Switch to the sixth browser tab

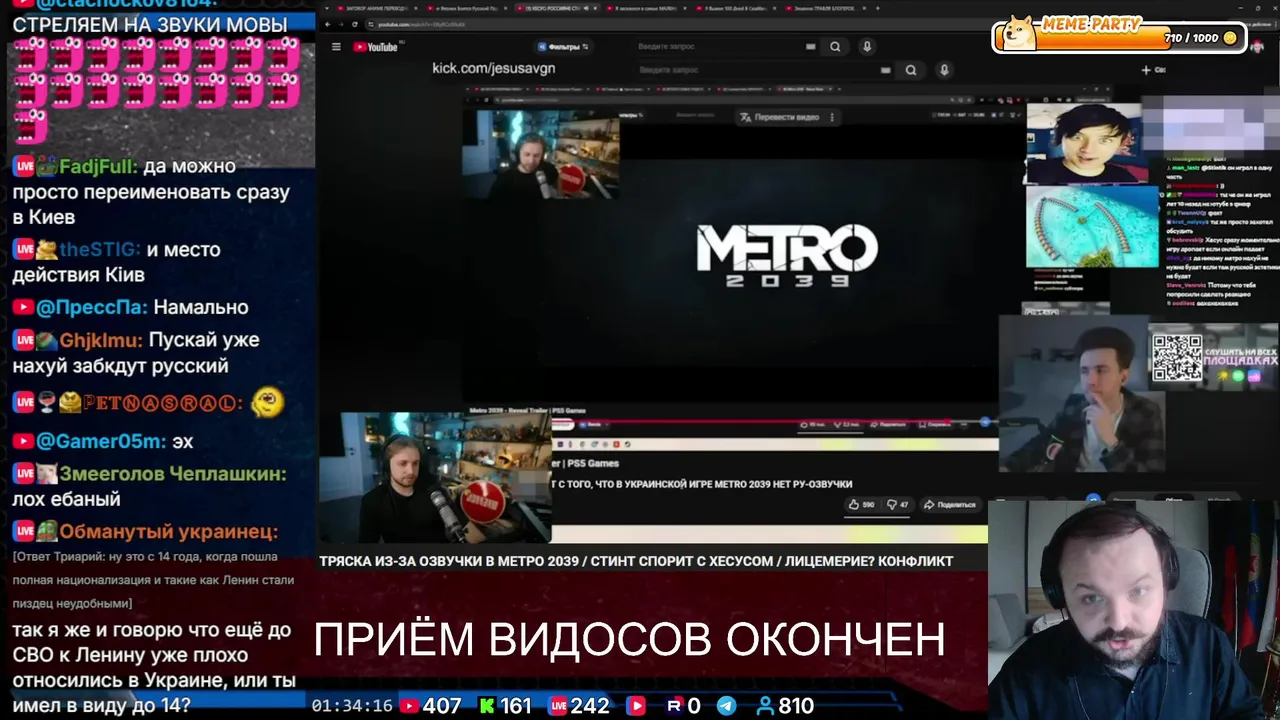click(x=825, y=8)
